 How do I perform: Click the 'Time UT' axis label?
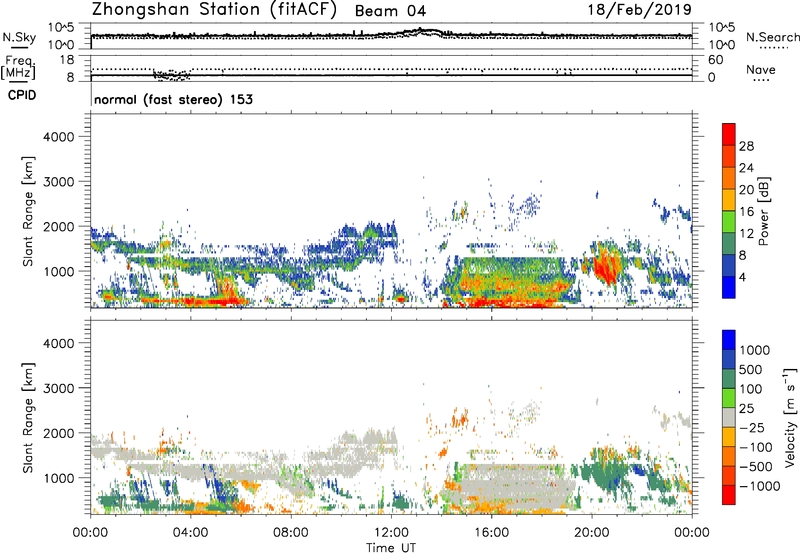click(x=391, y=548)
